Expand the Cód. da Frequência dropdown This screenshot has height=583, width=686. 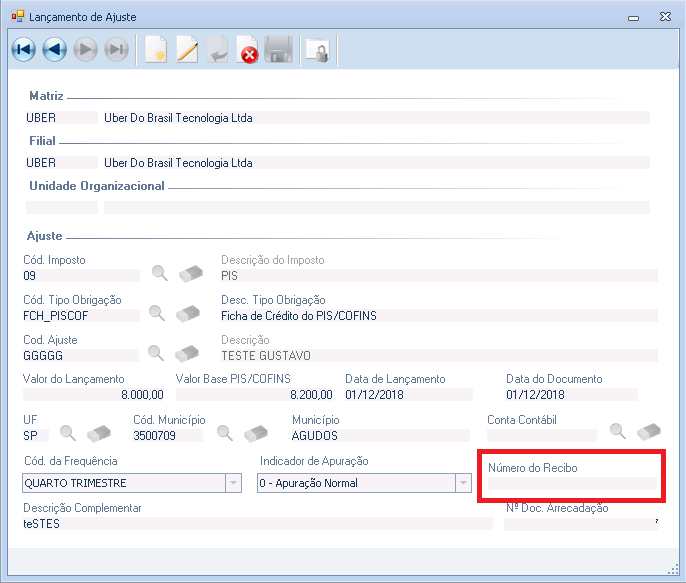(x=234, y=483)
